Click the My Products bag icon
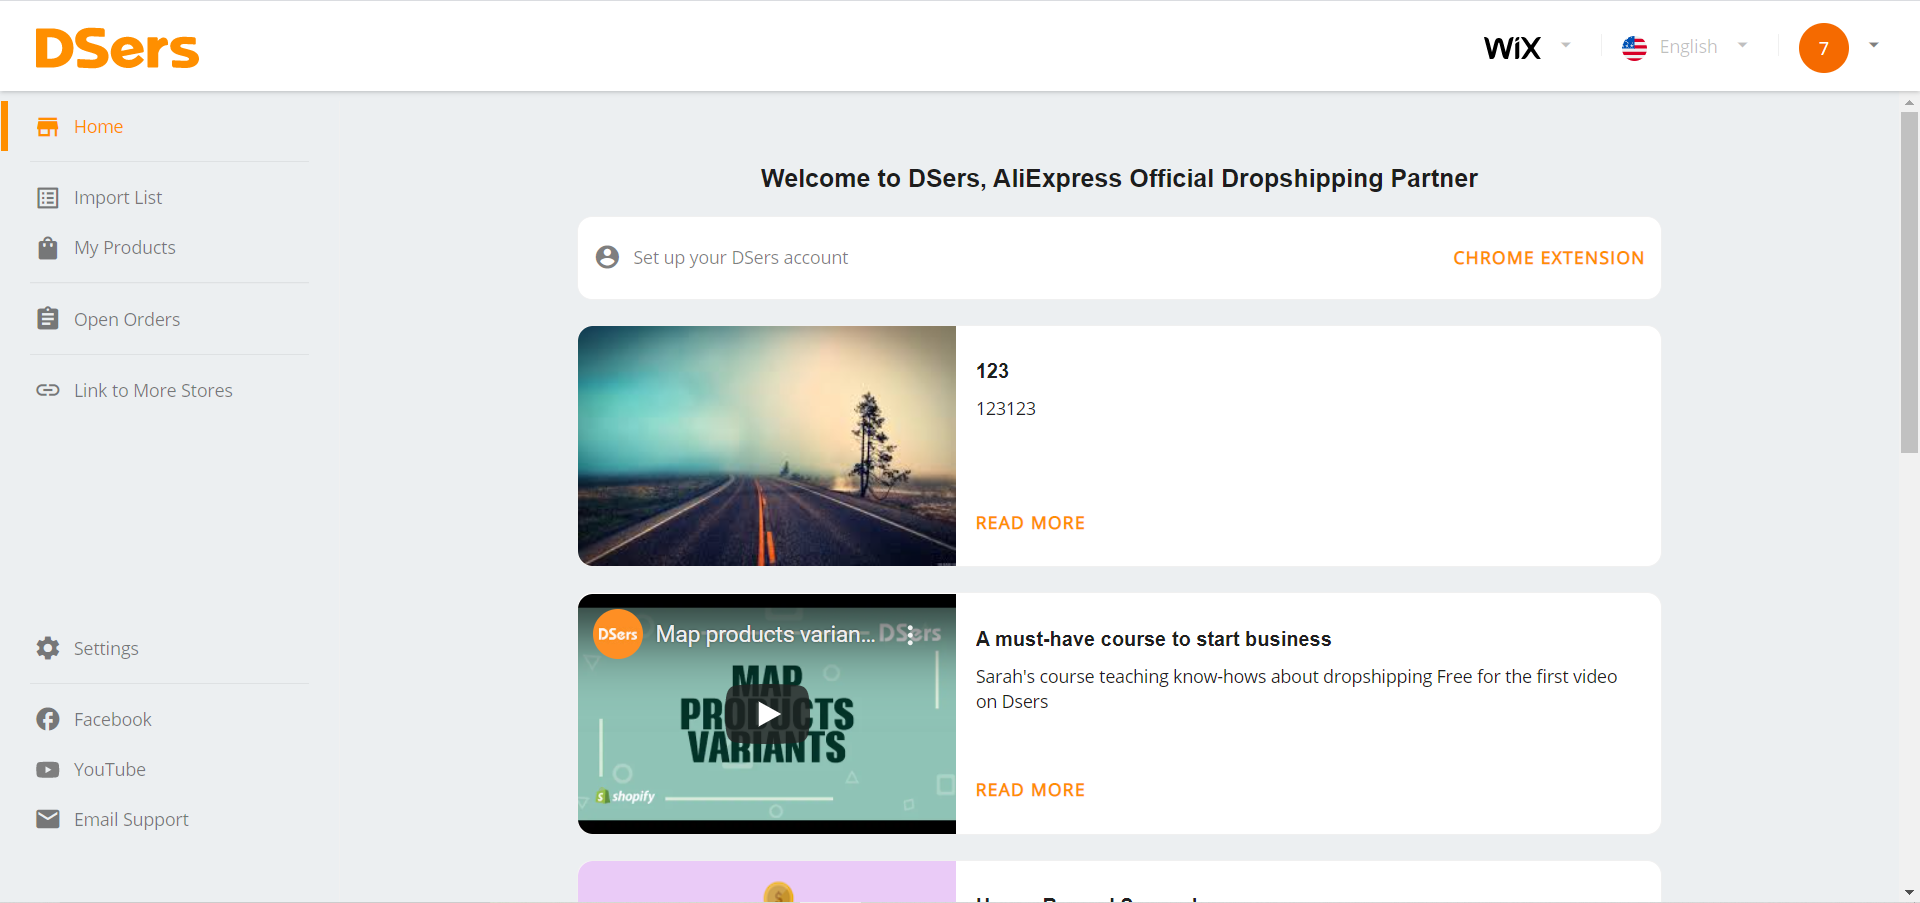The width and height of the screenshot is (1920, 903). coord(47,248)
